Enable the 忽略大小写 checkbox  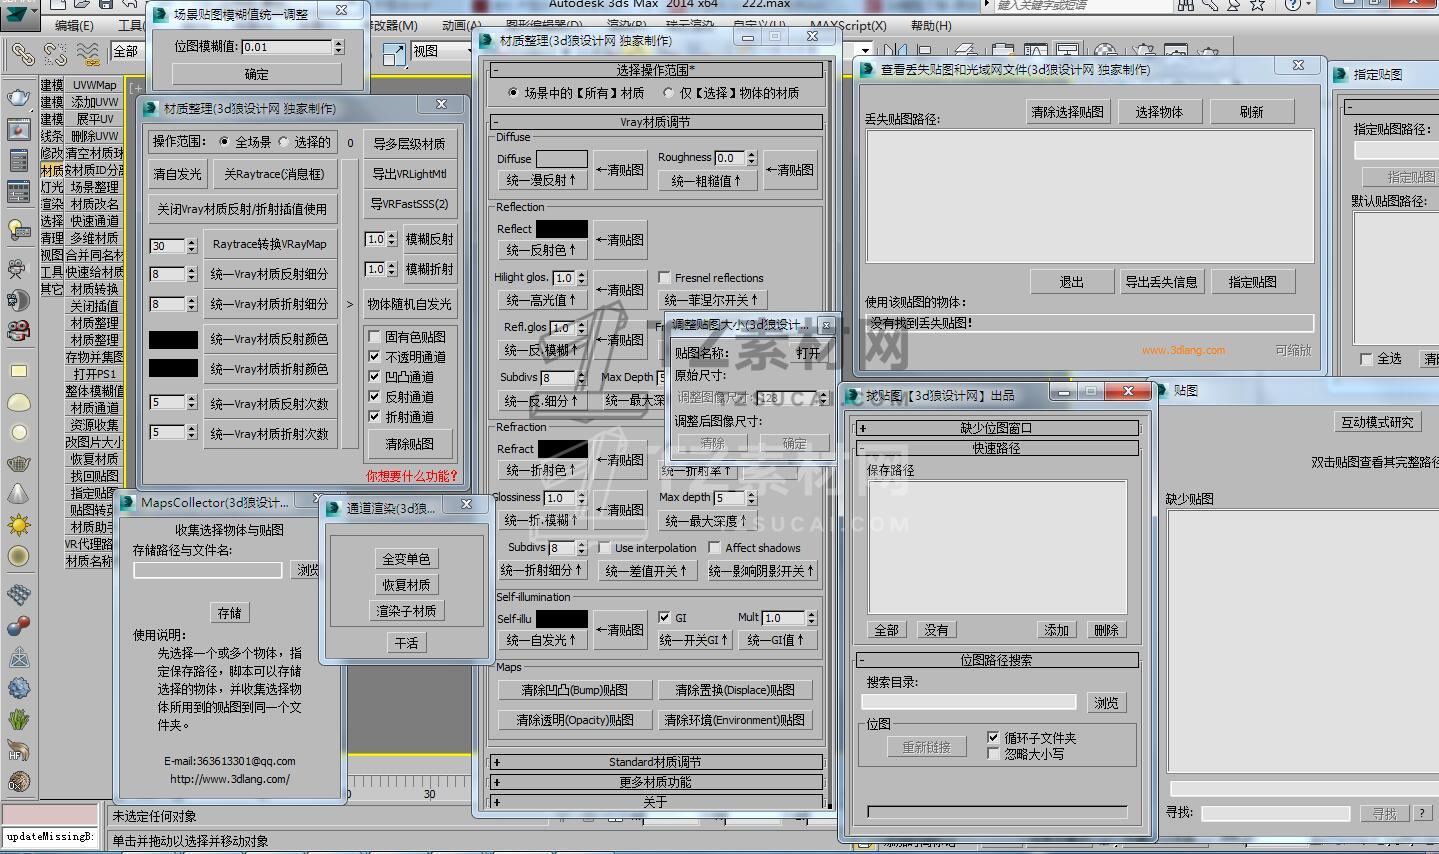tap(993, 754)
